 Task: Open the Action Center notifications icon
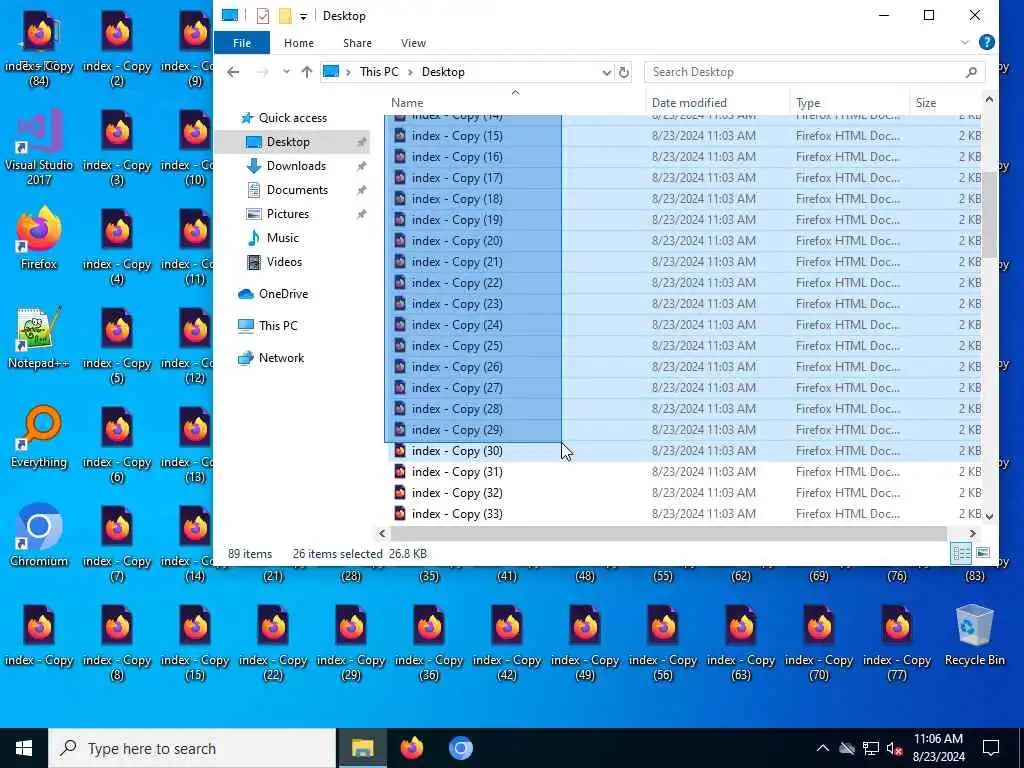991,748
